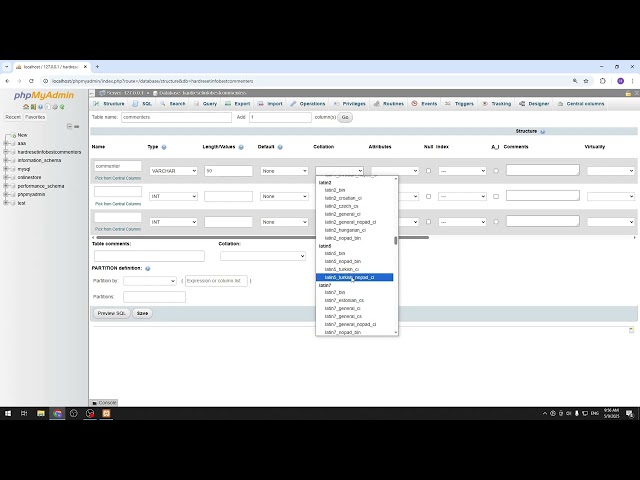Click the Table comments input field
640x480 pixels.
pyautogui.click(x=149, y=256)
